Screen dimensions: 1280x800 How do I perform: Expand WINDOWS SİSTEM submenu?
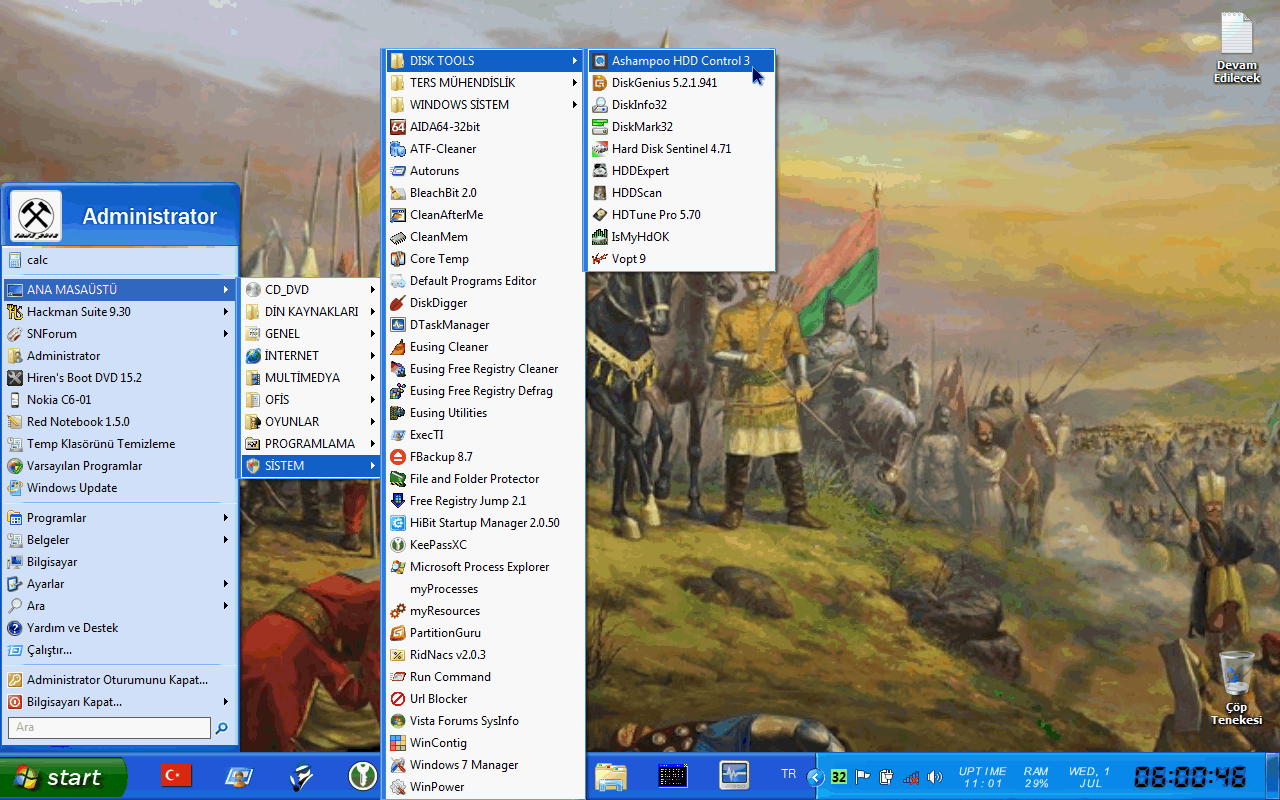[484, 105]
